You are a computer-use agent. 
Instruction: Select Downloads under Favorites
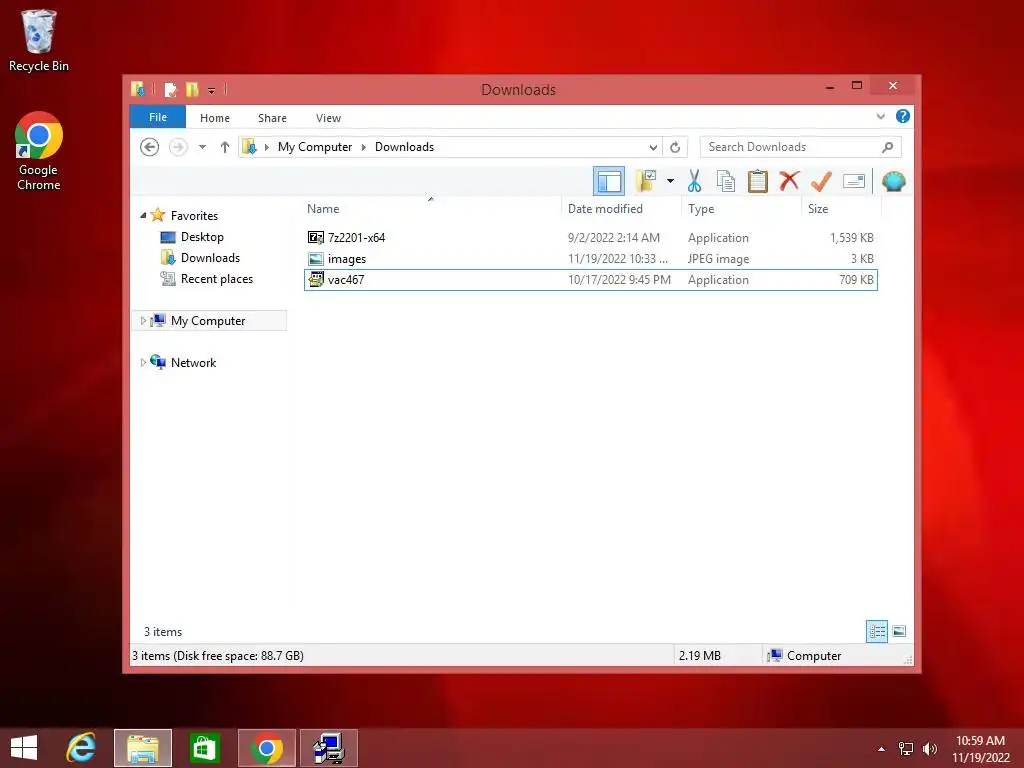click(210, 257)
